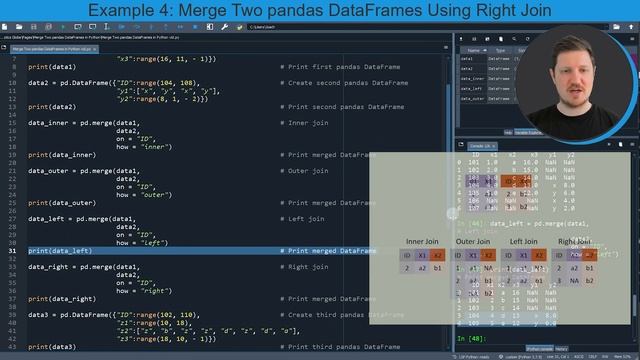Open the editor pane options menu
Screen dimensions: 640x360
point(446,48)
